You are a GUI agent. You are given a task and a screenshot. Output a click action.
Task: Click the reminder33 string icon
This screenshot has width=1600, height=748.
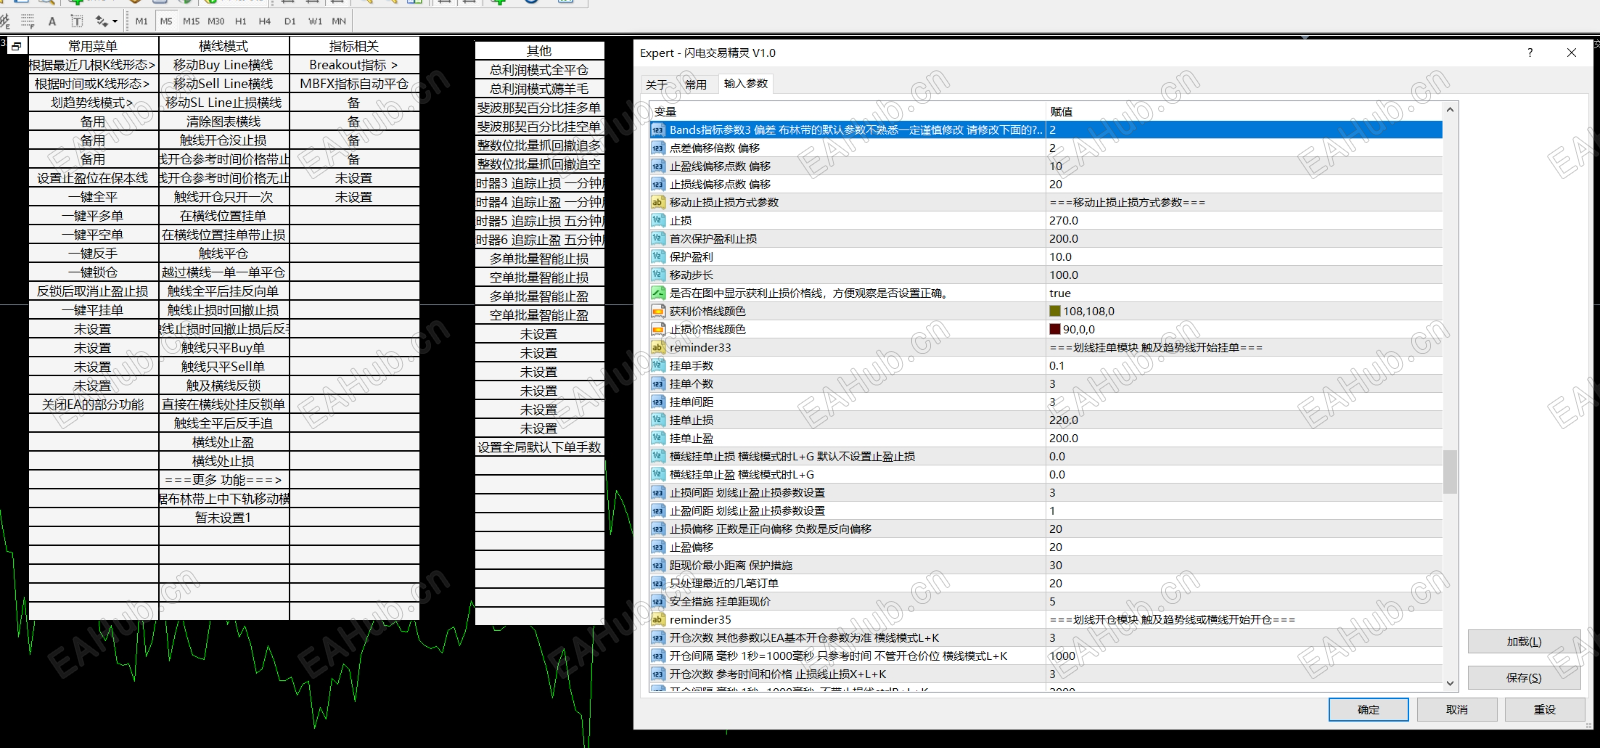click(658, 347)
